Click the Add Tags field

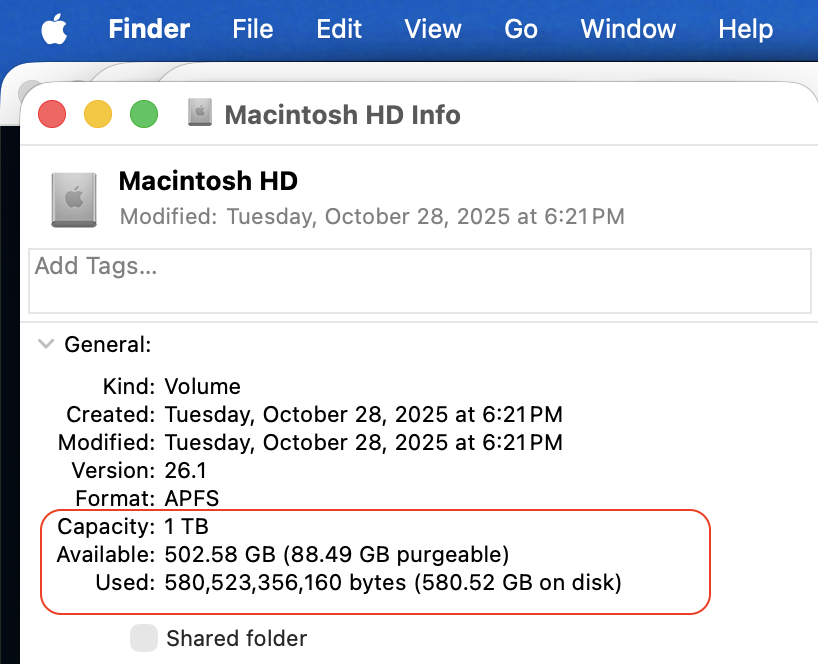point(419,280)
